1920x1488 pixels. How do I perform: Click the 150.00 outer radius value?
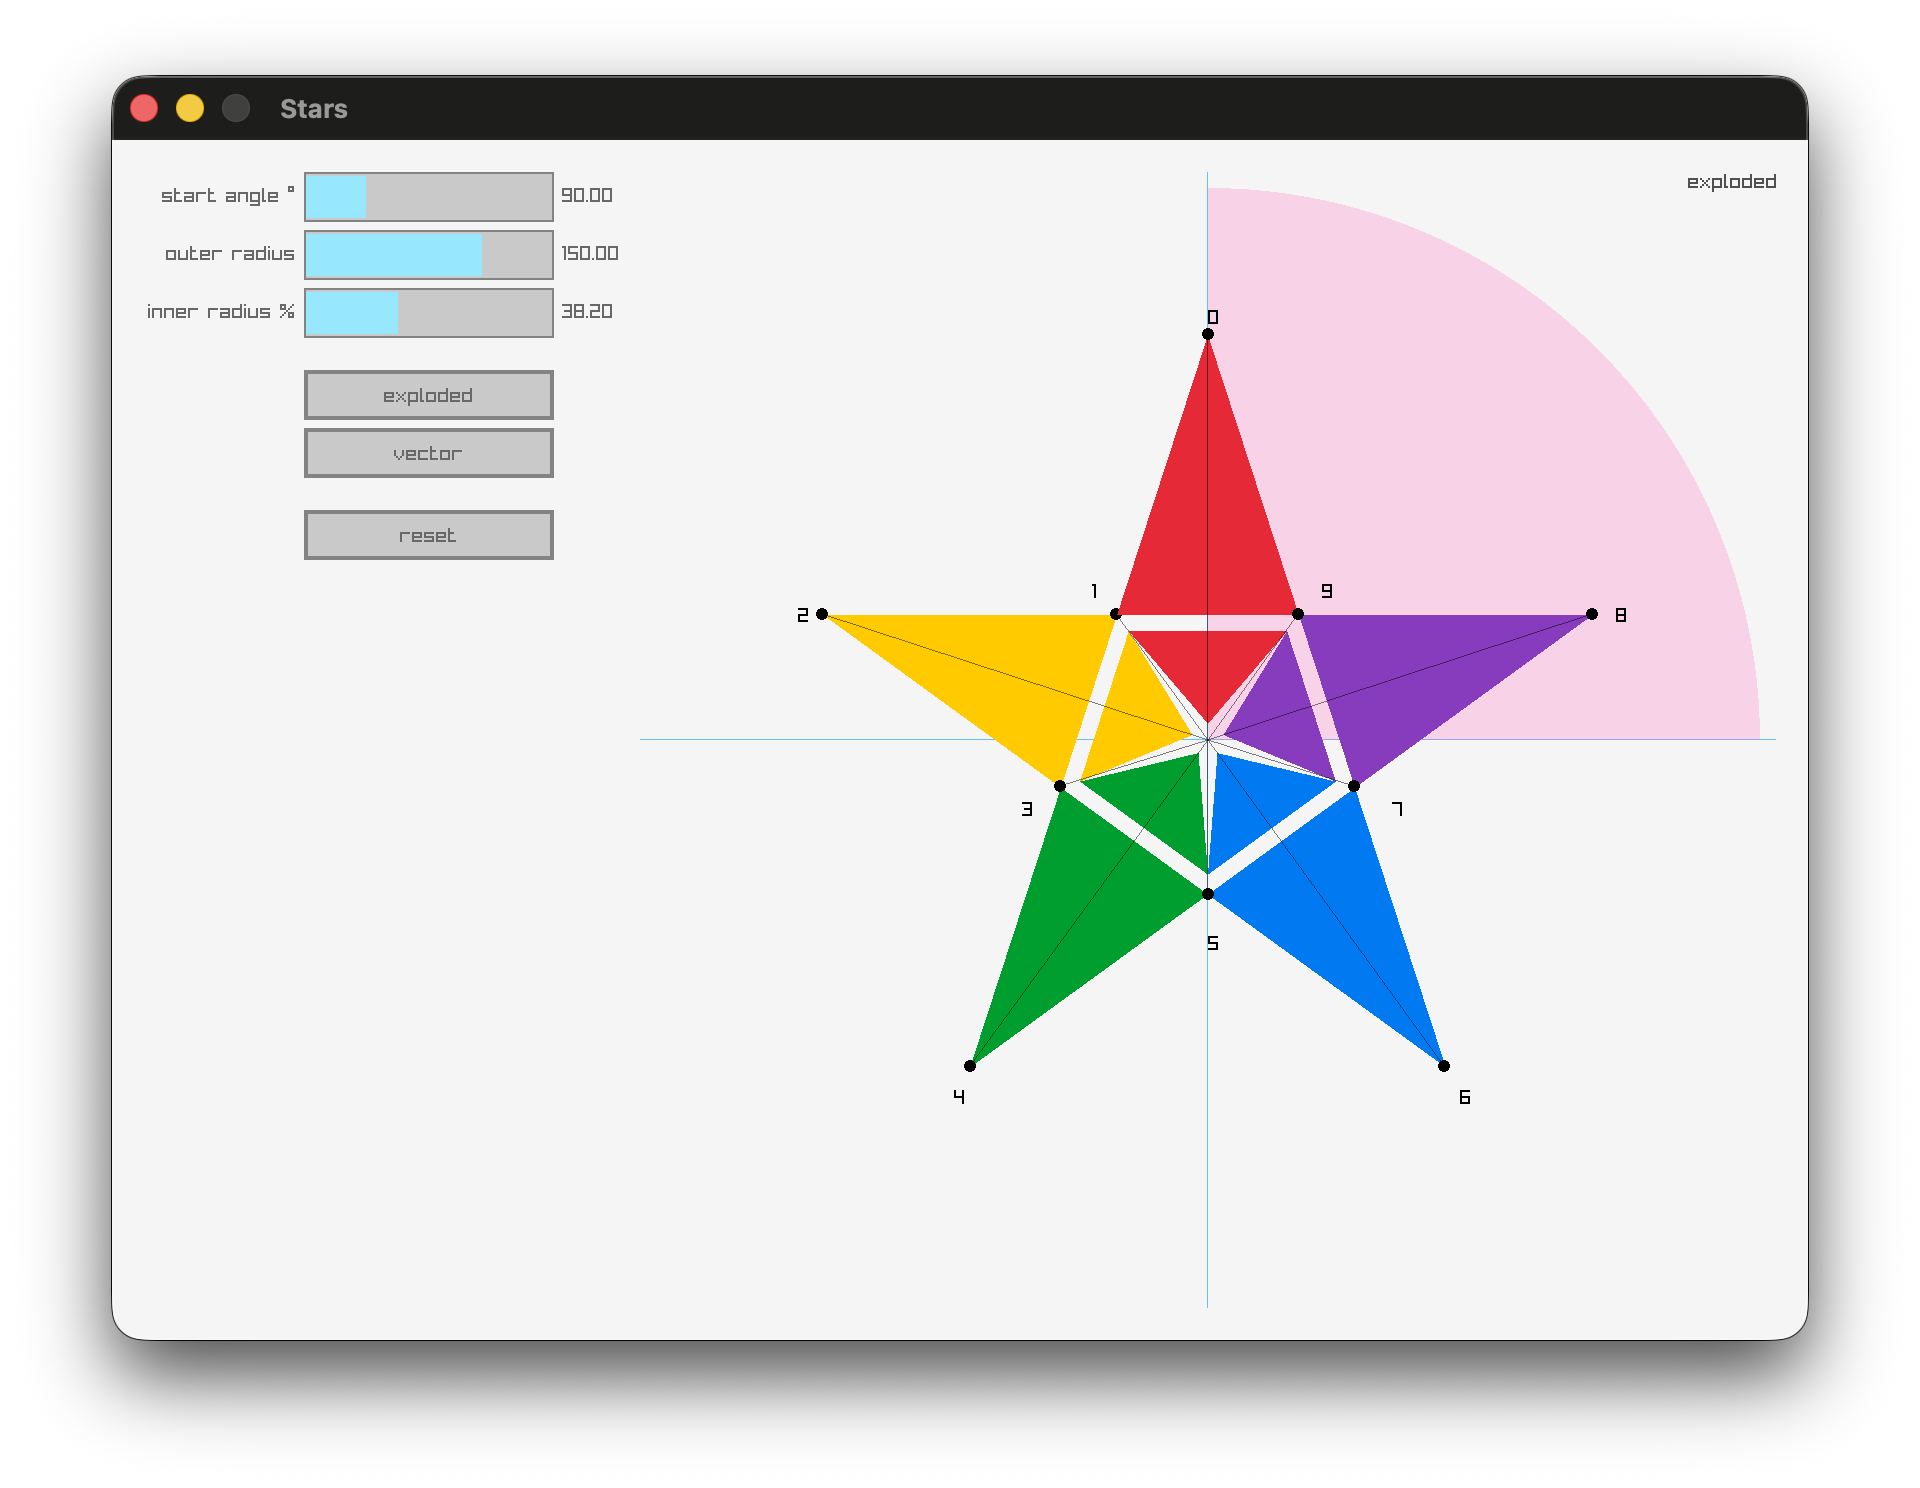pos(589,253)
